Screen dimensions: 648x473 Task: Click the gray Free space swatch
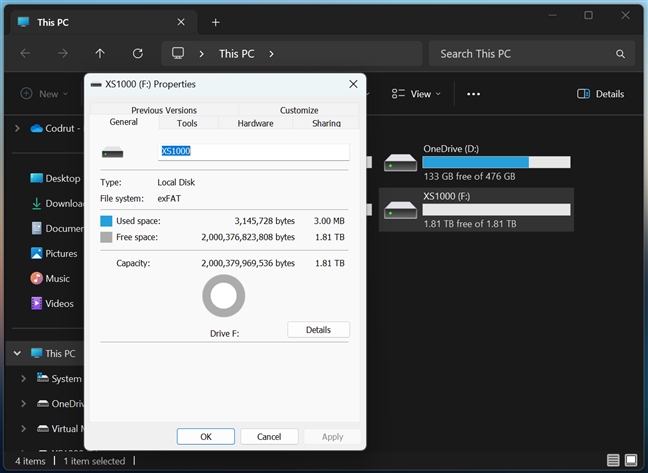pos(106,237)
